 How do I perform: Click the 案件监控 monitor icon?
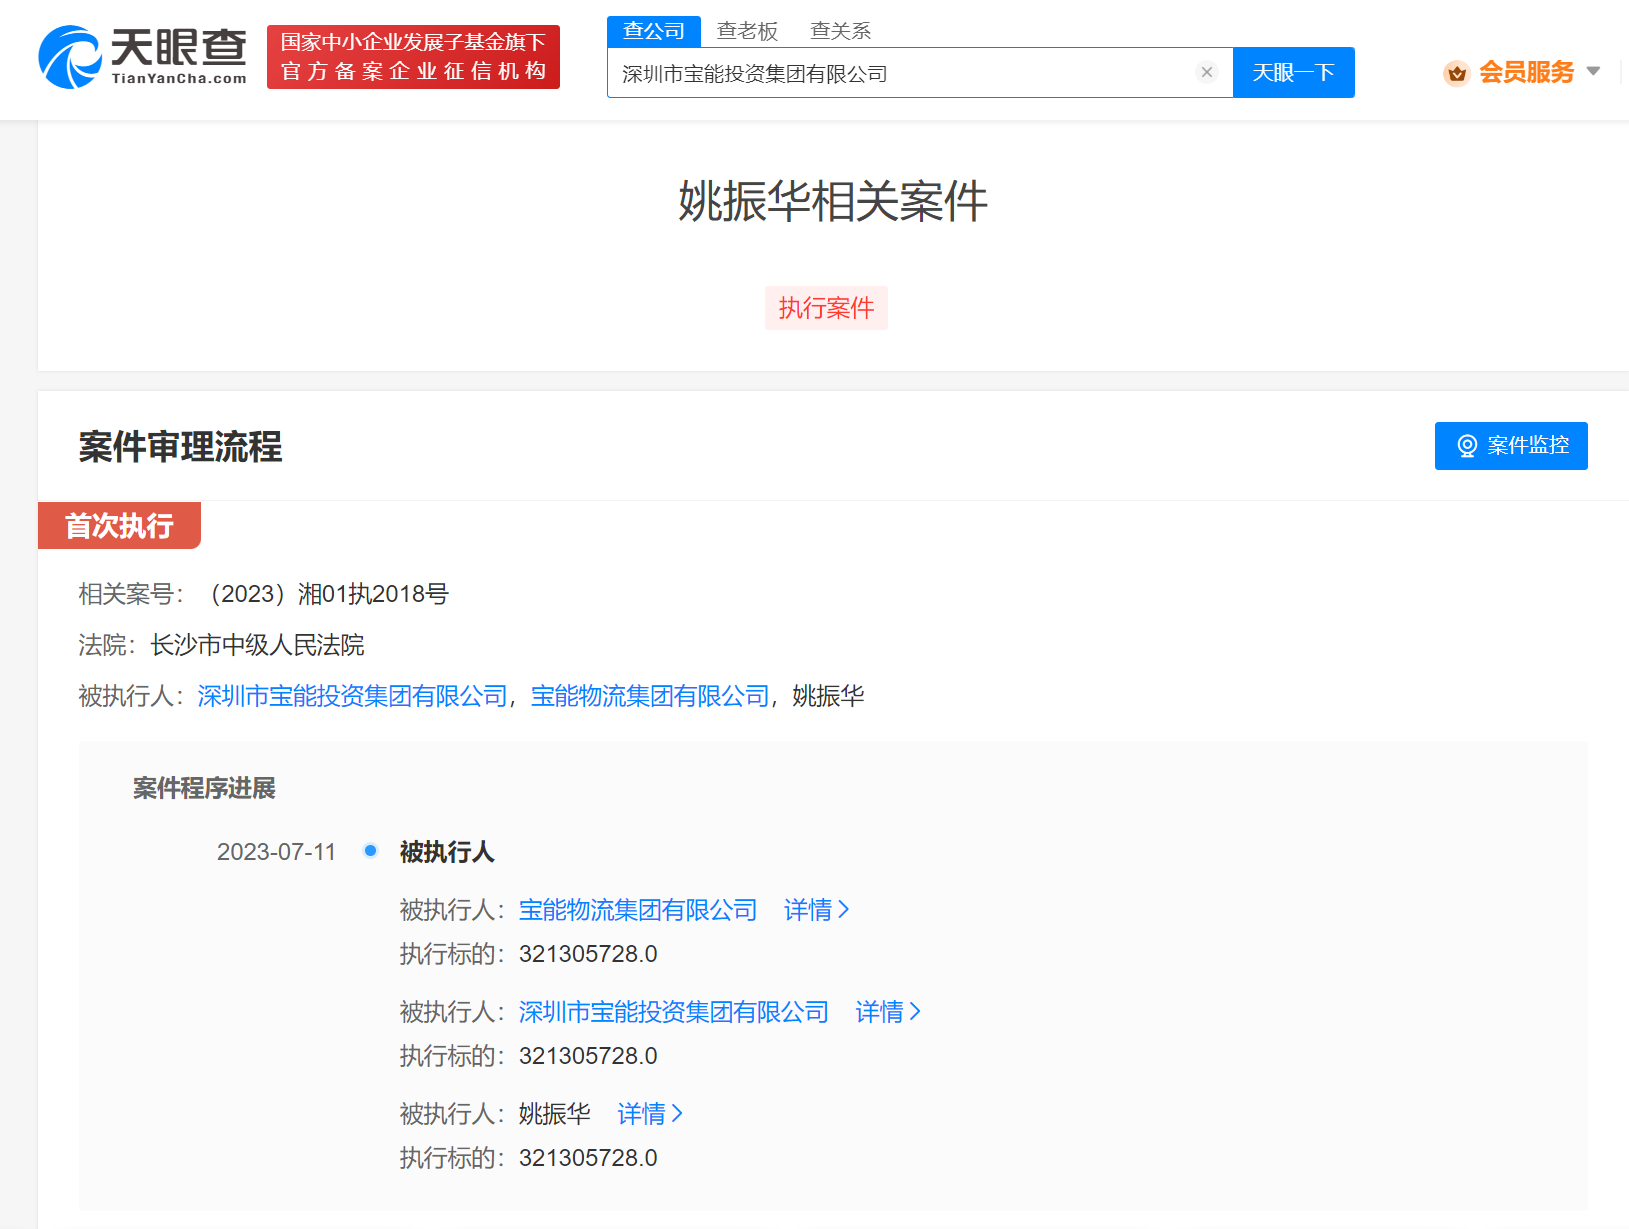coord(1466,446)
